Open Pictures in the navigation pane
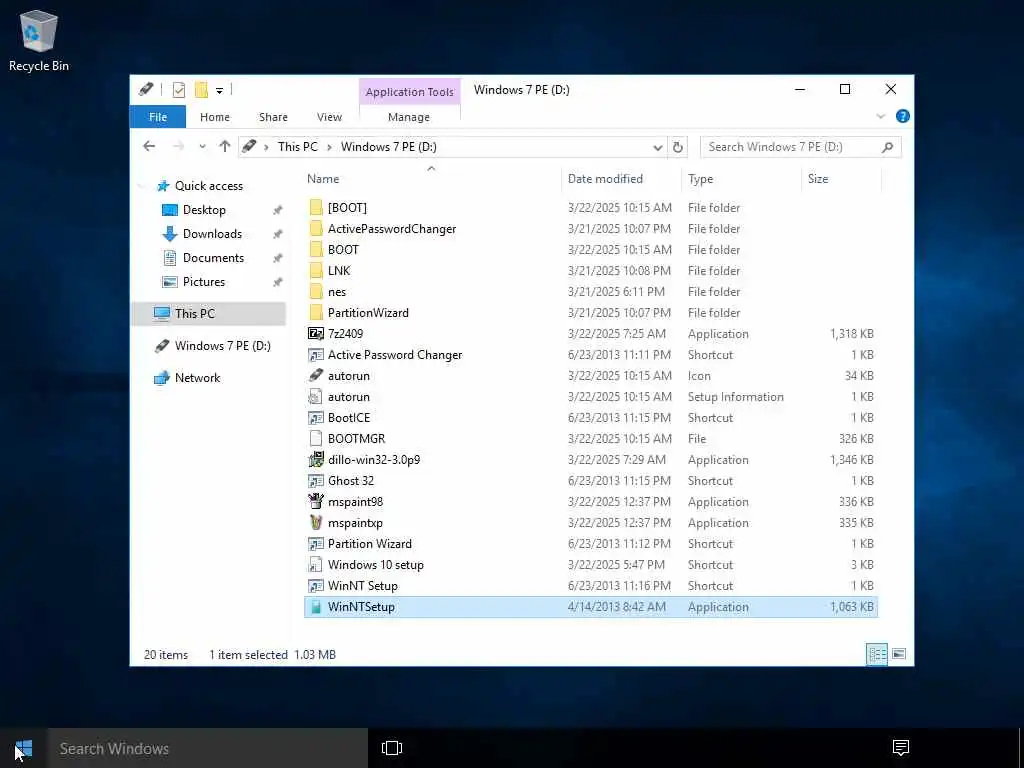 pyautogui.click(x=204, y=282)
